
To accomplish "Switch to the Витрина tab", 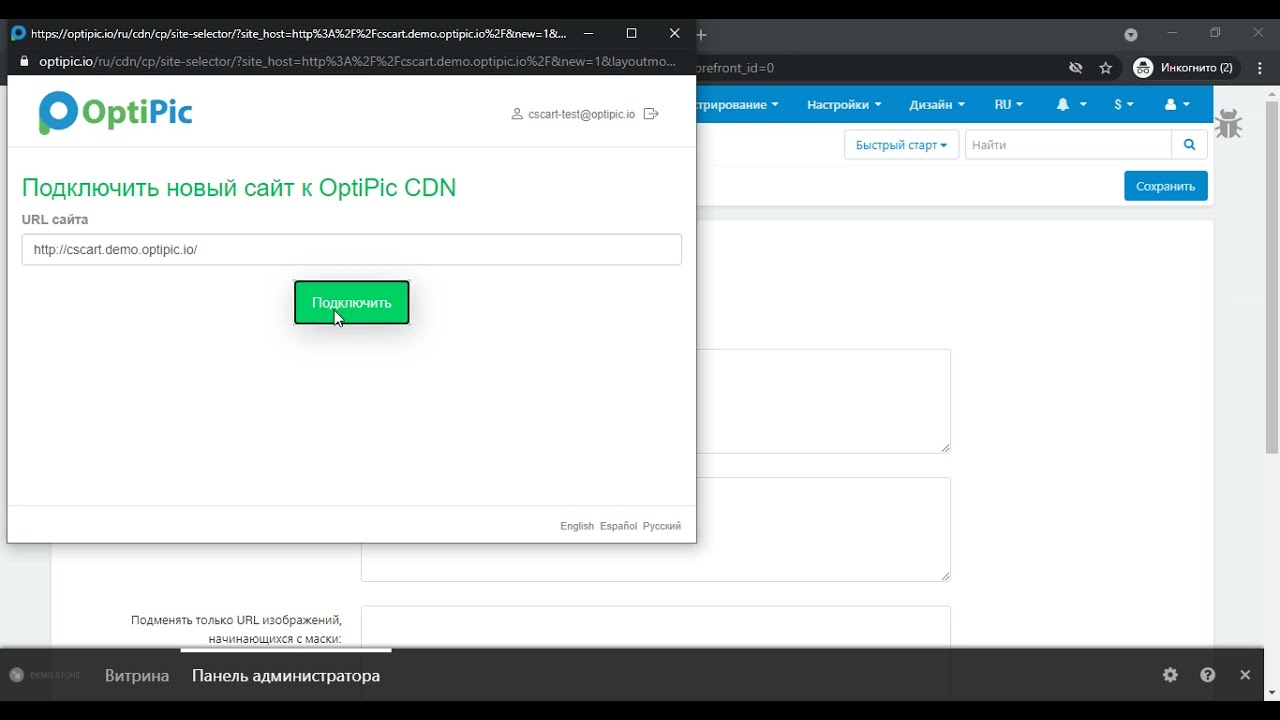I will pos(137,676).
